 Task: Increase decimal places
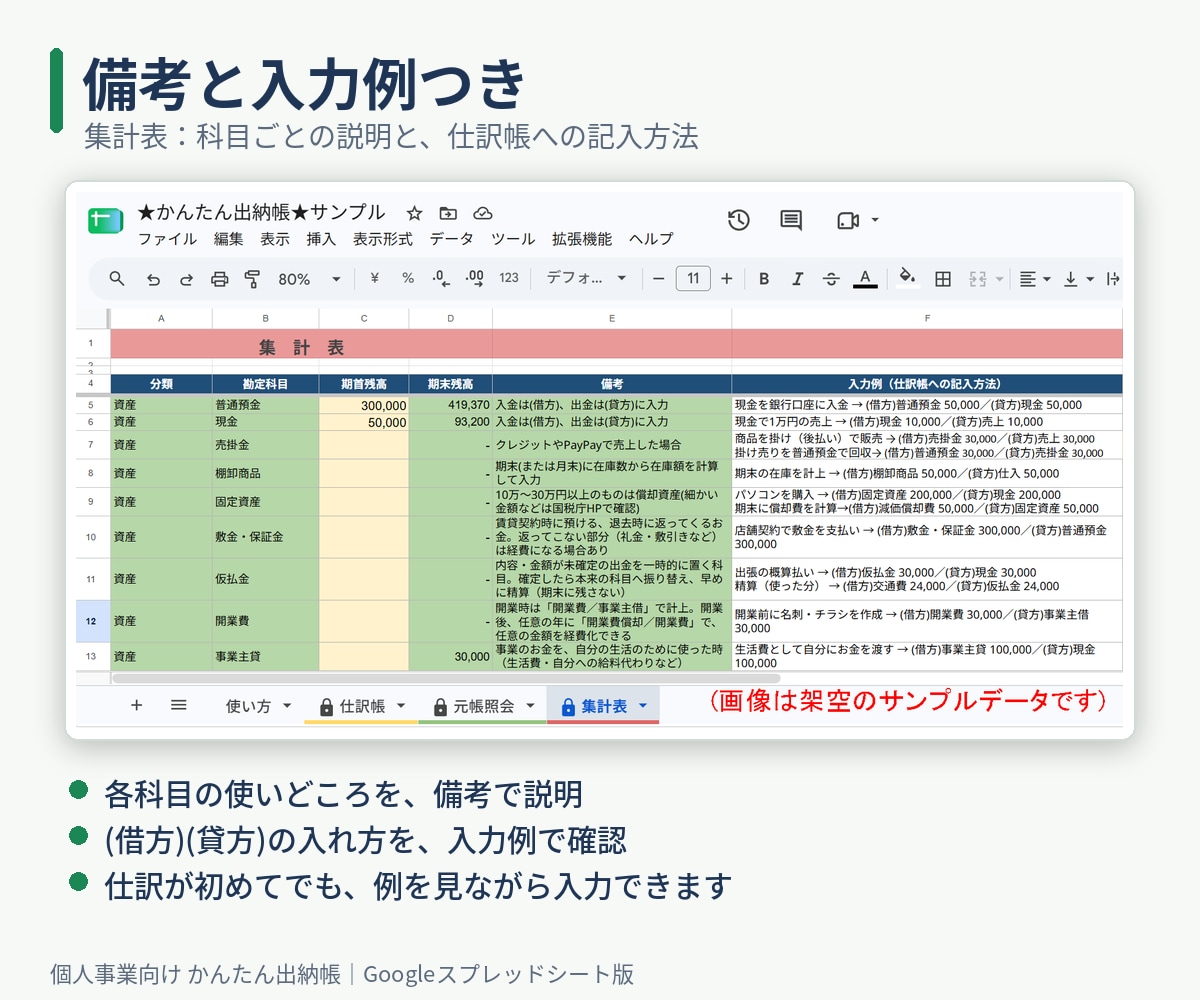(475, 278)
